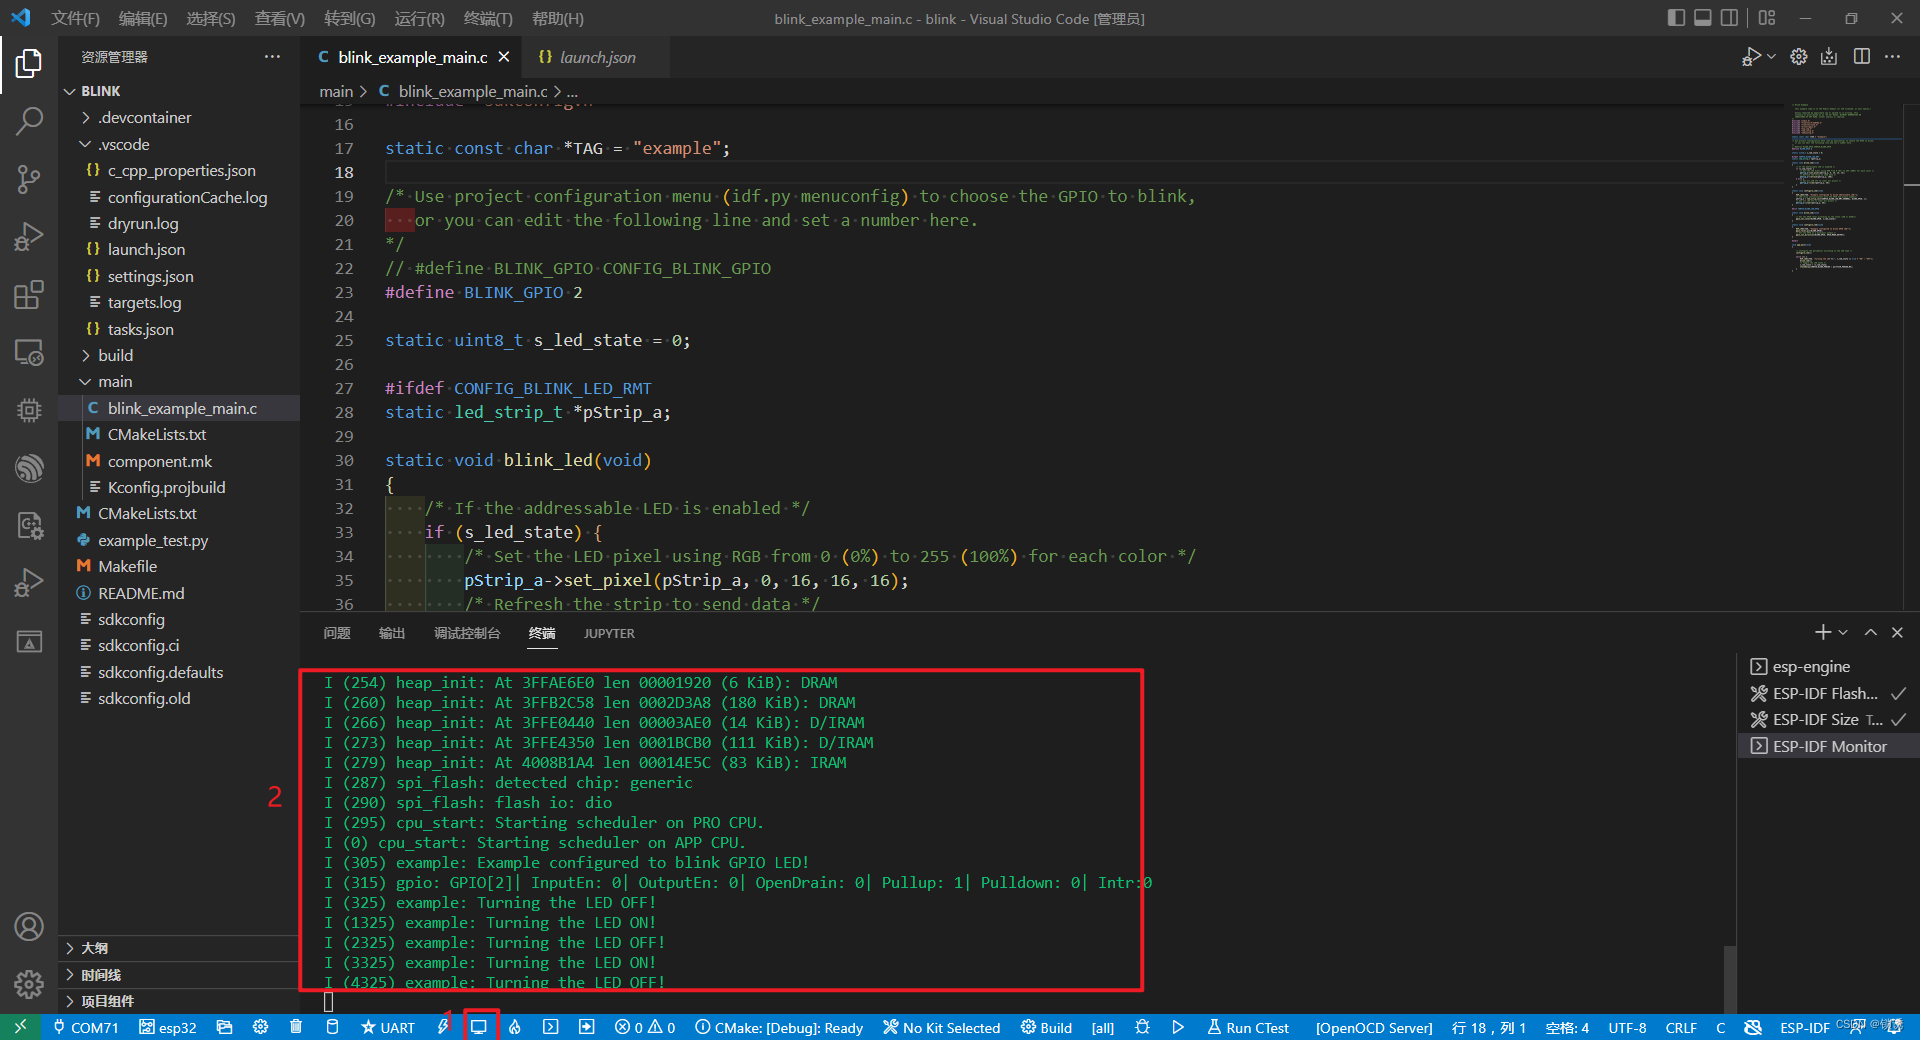The height and width of the screenshot is (1040, 1920).
Task: Expand the 大纲 outline section
Action: click(179, 948)
